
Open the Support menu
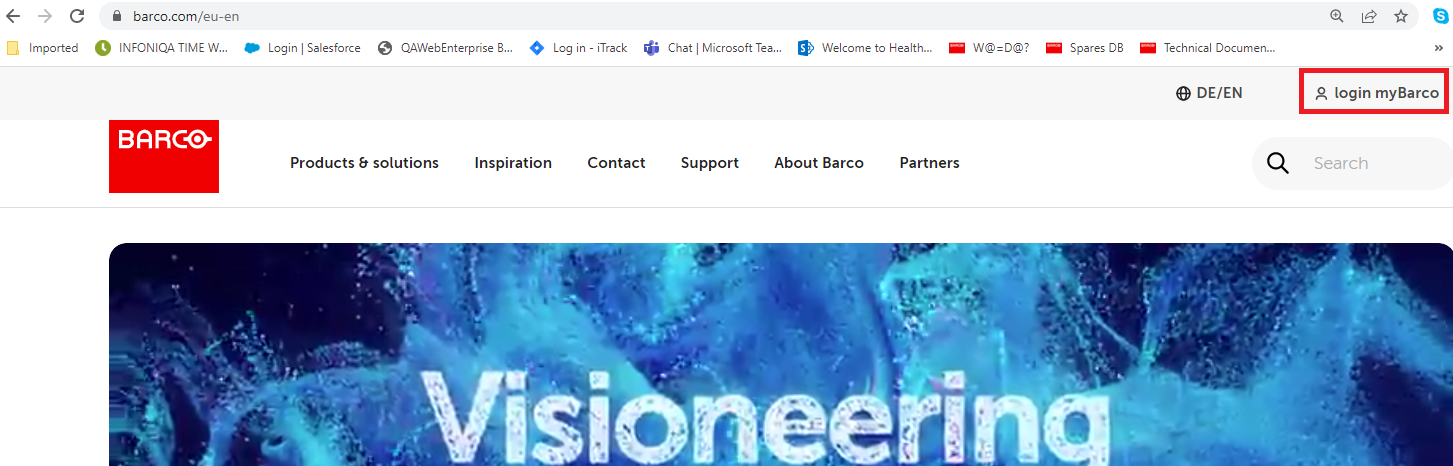click(x=709, y=163)
